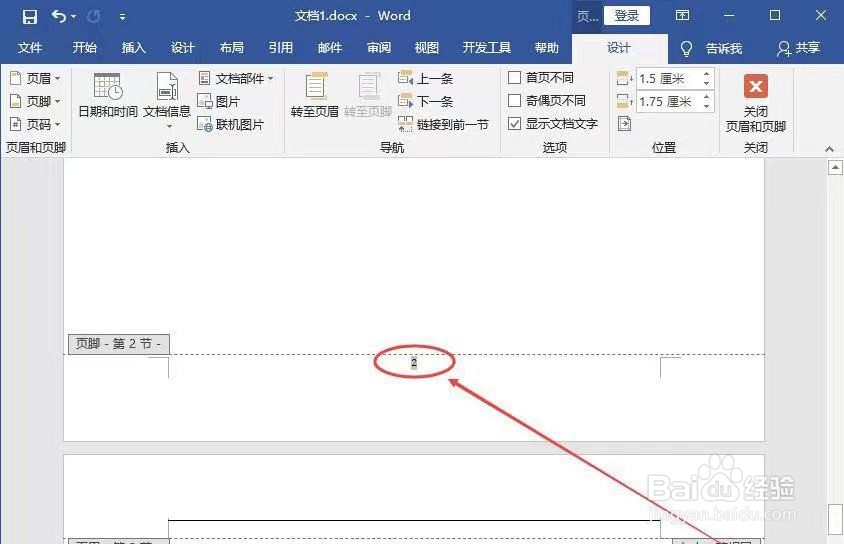Switch to the 视图 ribbon tab
The image size is (844, 544).
pos(427,48)
